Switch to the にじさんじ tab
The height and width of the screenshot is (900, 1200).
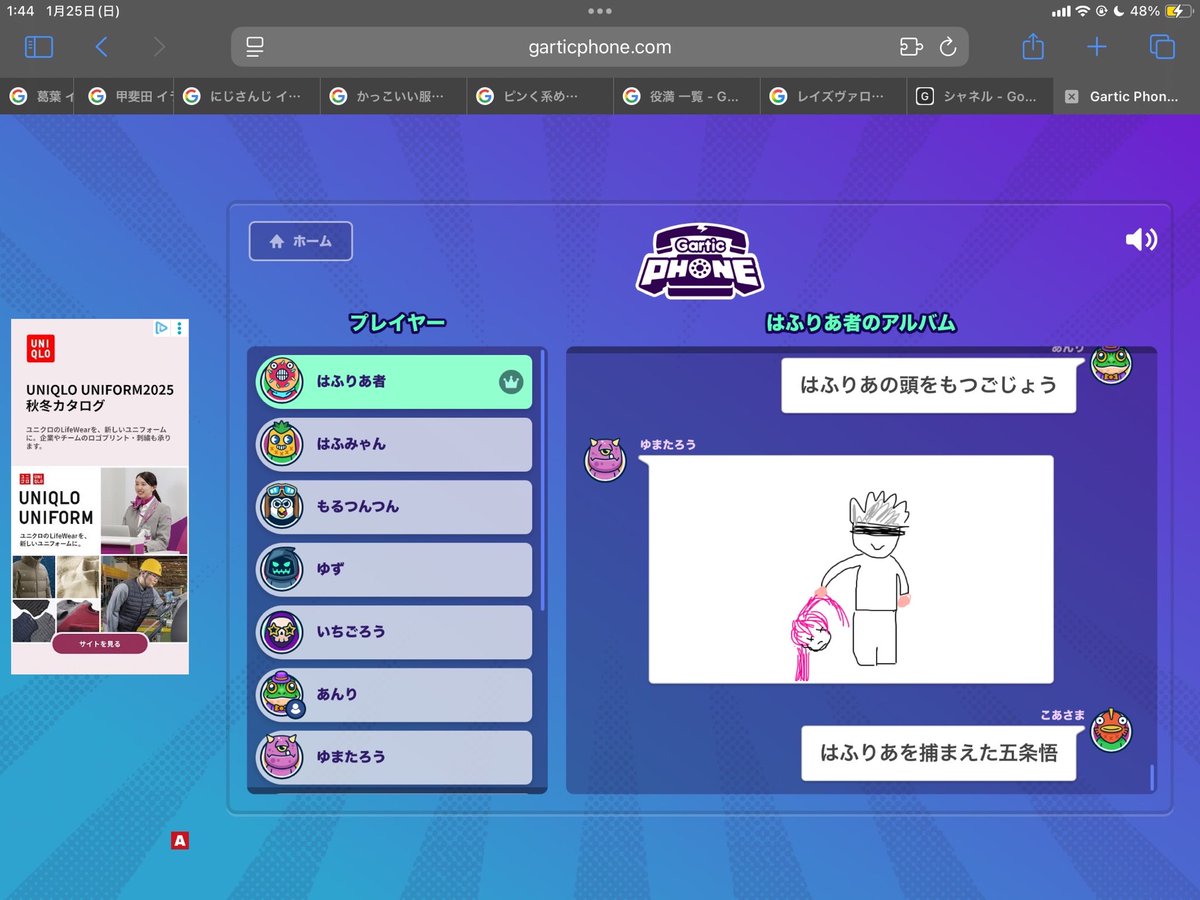[247, 96]
